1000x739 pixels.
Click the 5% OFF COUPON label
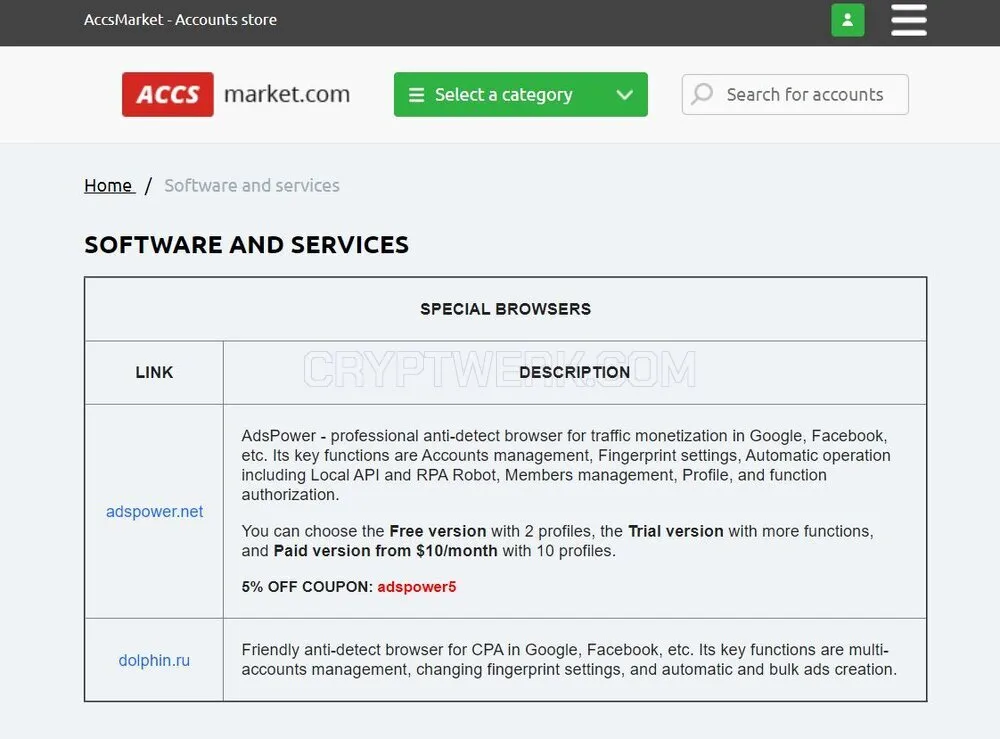click(307, 587)
